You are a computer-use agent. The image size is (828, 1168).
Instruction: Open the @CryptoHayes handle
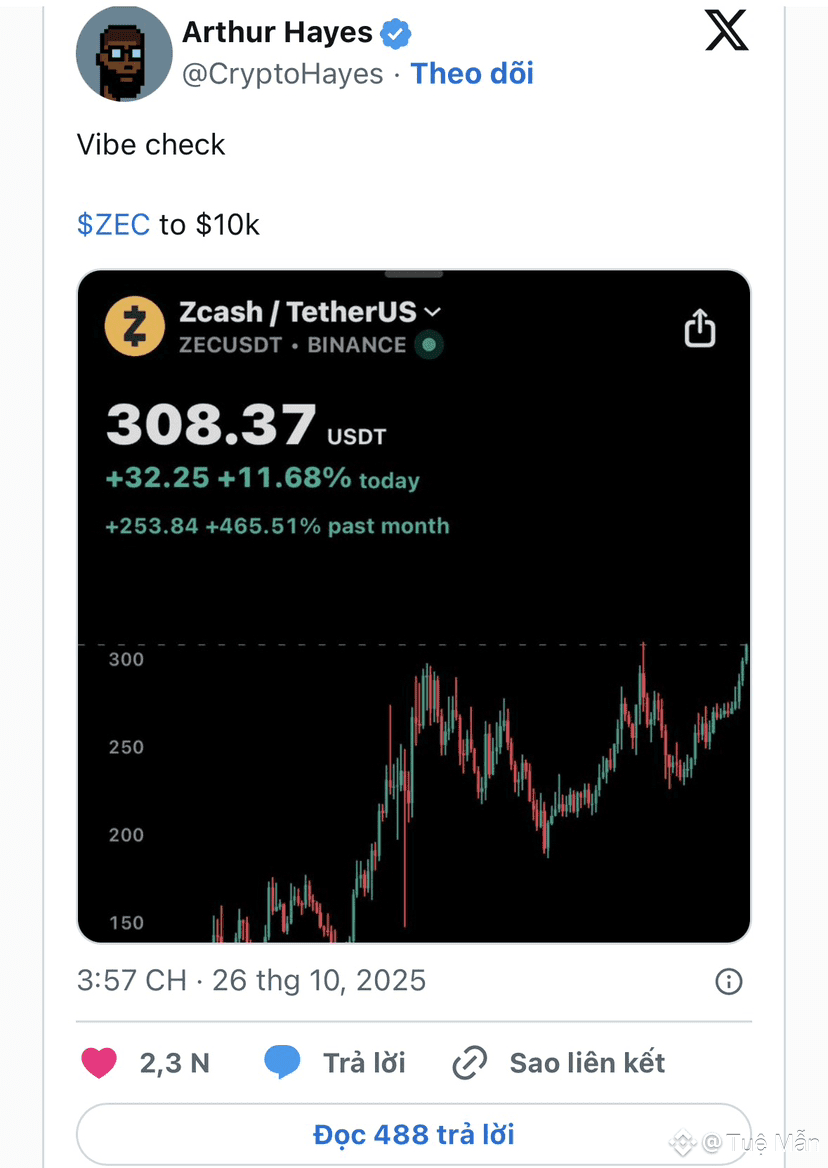(x=283, y=74)
